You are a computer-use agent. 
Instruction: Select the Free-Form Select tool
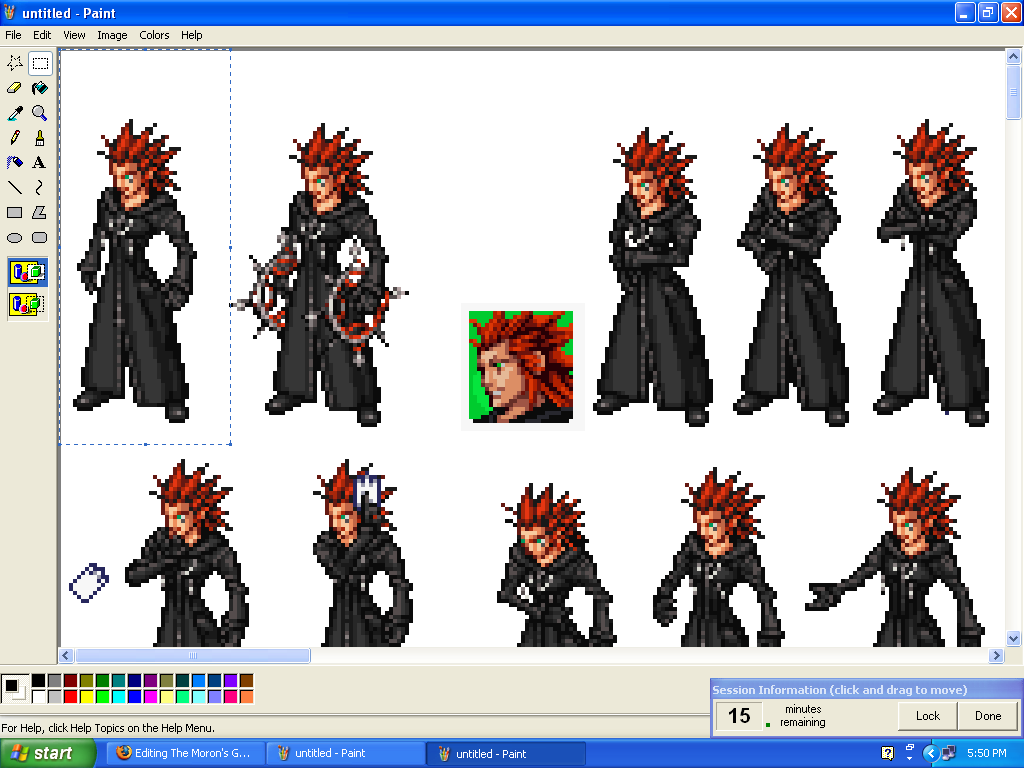[15, 63]
